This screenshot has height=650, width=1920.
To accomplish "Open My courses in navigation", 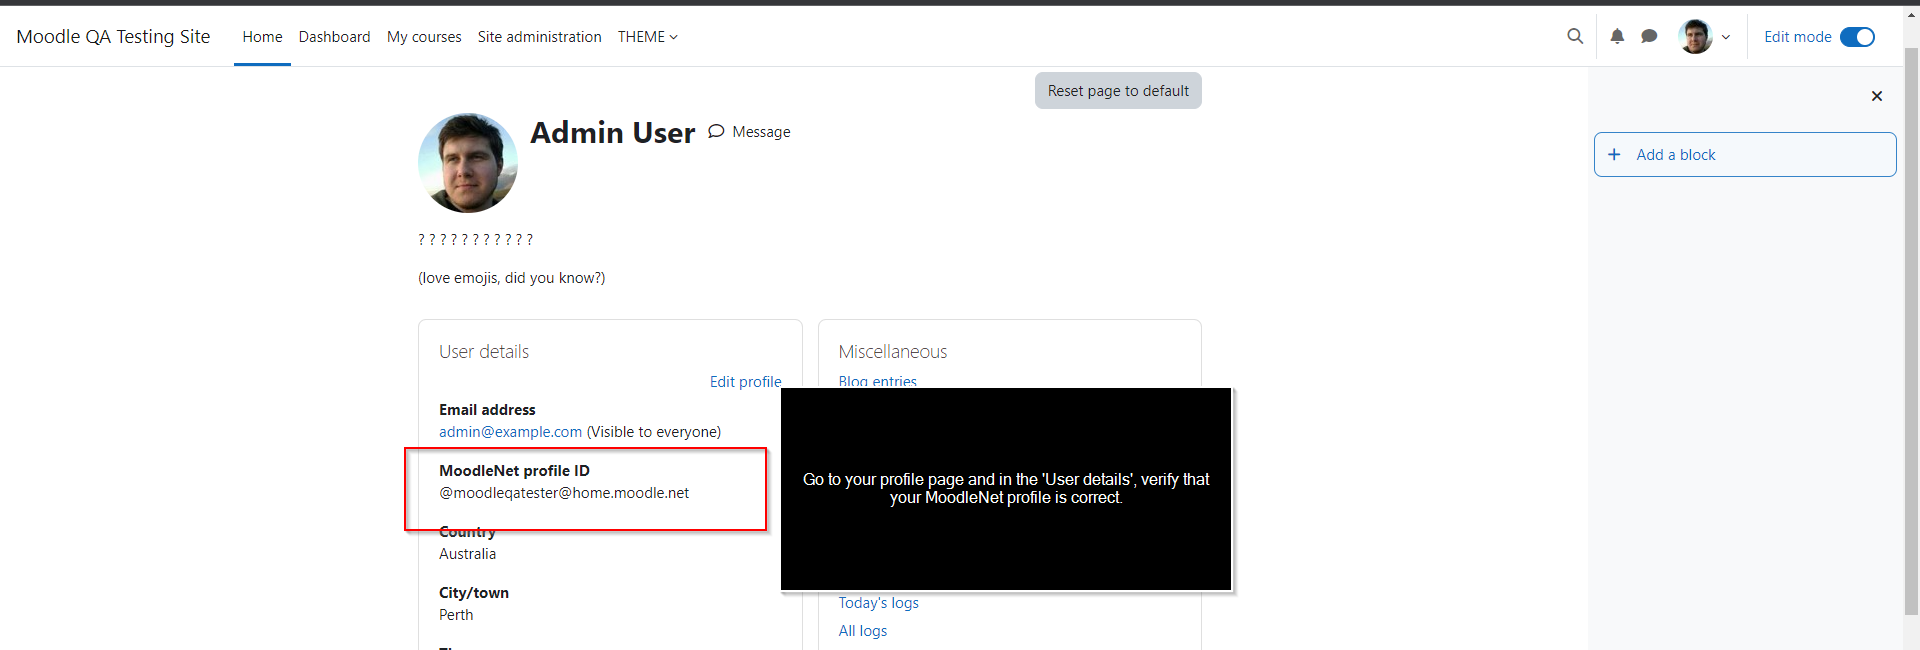I will pyautogui.click(x=424, y=37).
